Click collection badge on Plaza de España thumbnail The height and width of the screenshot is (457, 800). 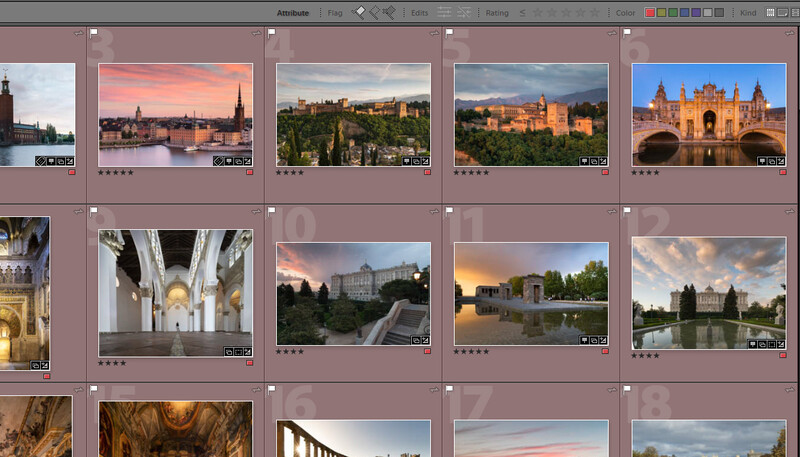[x=771, y=161]
